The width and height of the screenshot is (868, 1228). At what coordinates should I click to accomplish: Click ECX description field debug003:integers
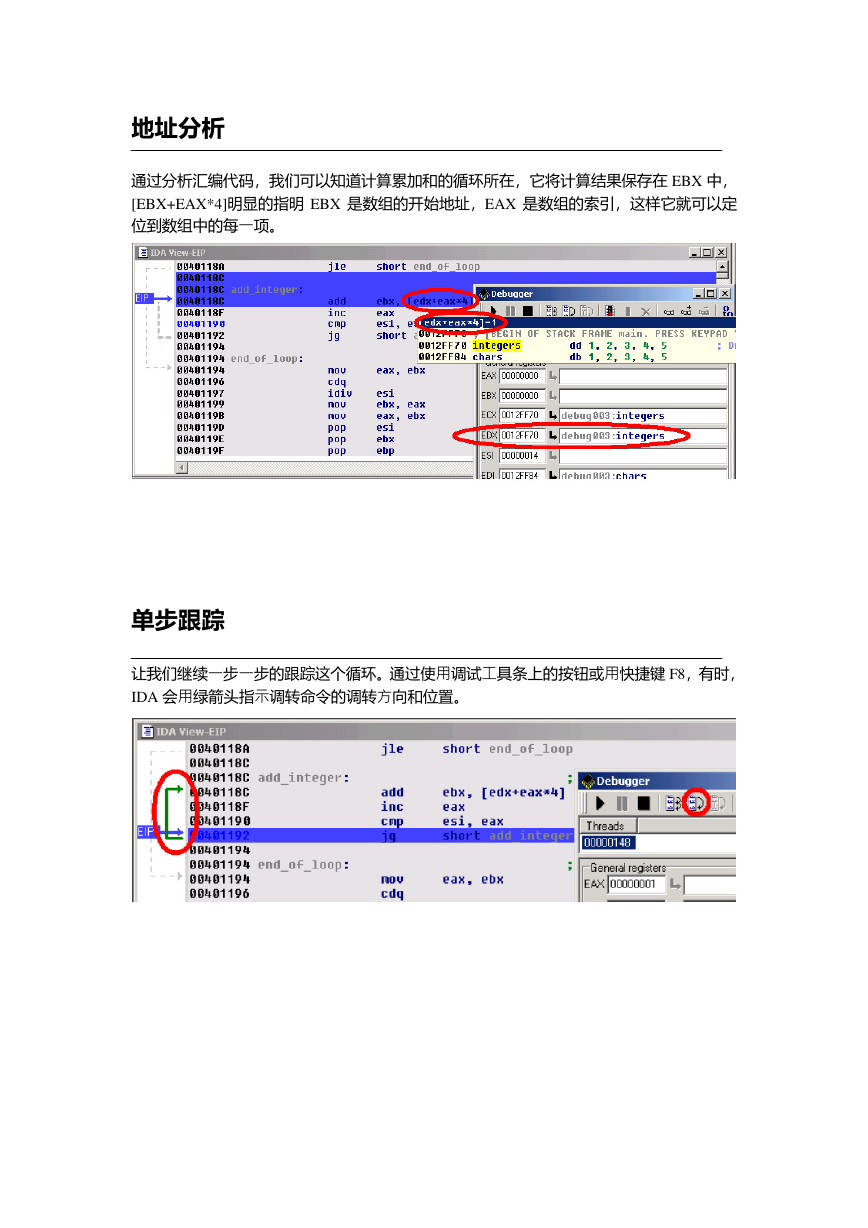[x=643, y=415]
